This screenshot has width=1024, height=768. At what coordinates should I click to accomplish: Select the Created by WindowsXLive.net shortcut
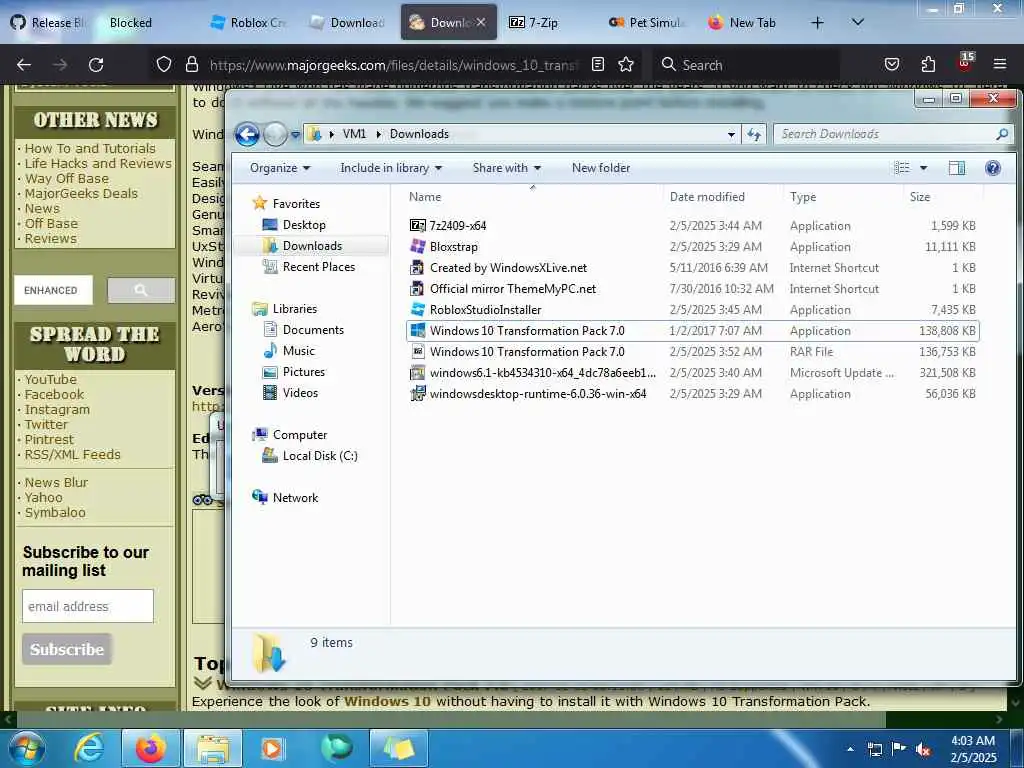click(508, 268)
